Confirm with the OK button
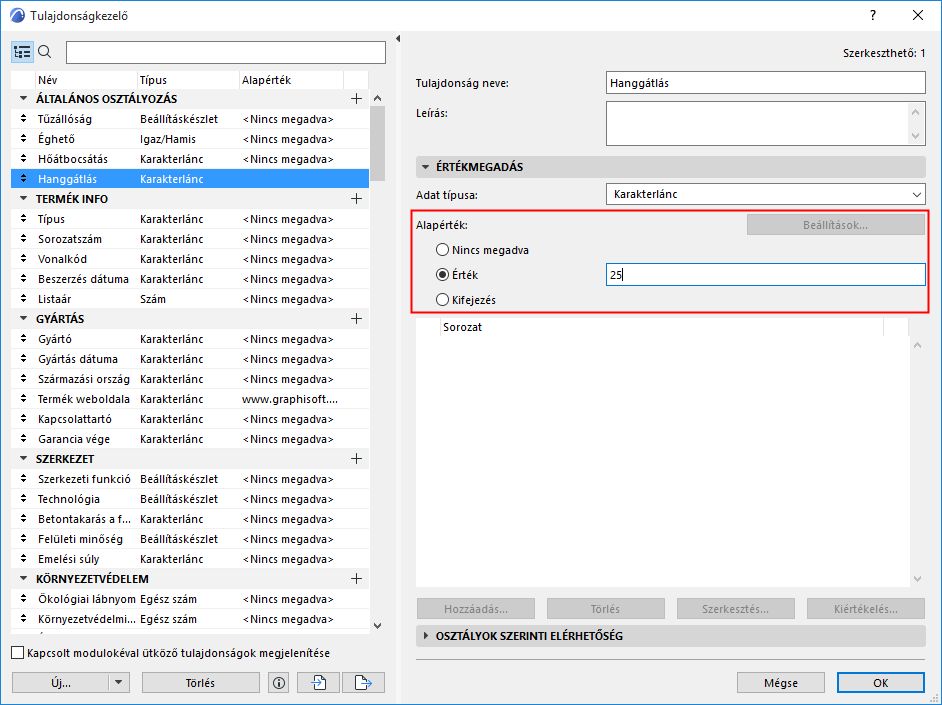Image resolution: width=942 pixels, height=705 pixels. (881, 683)
